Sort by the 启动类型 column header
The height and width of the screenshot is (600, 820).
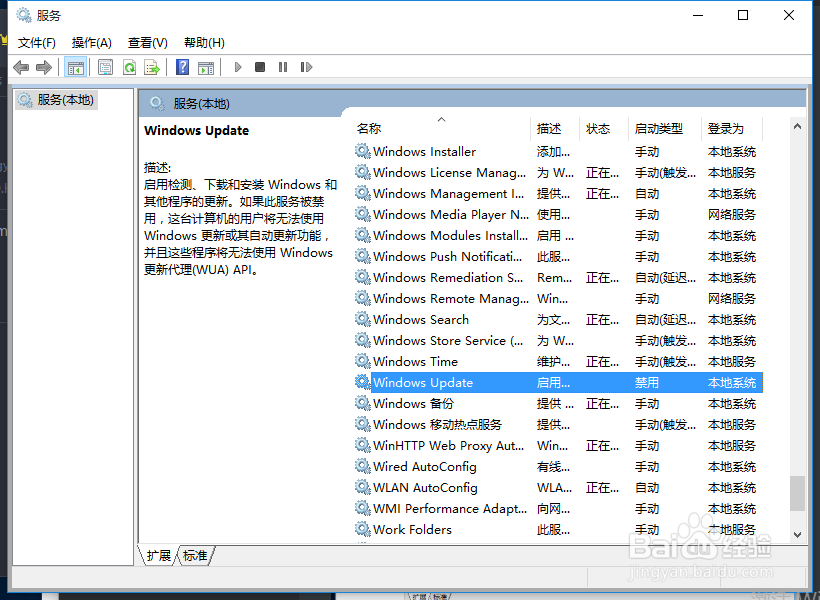pyautogui.click(x=664, y=128)
